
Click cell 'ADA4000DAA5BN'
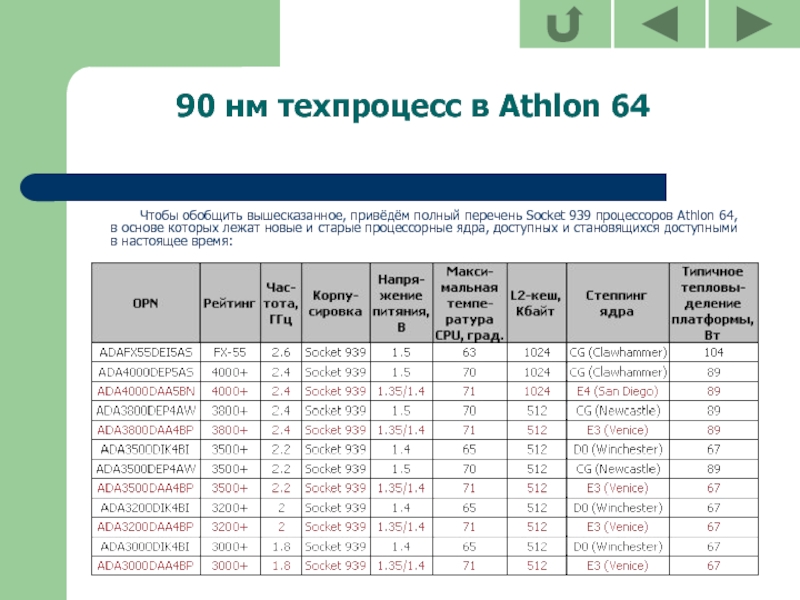(146, 391)
